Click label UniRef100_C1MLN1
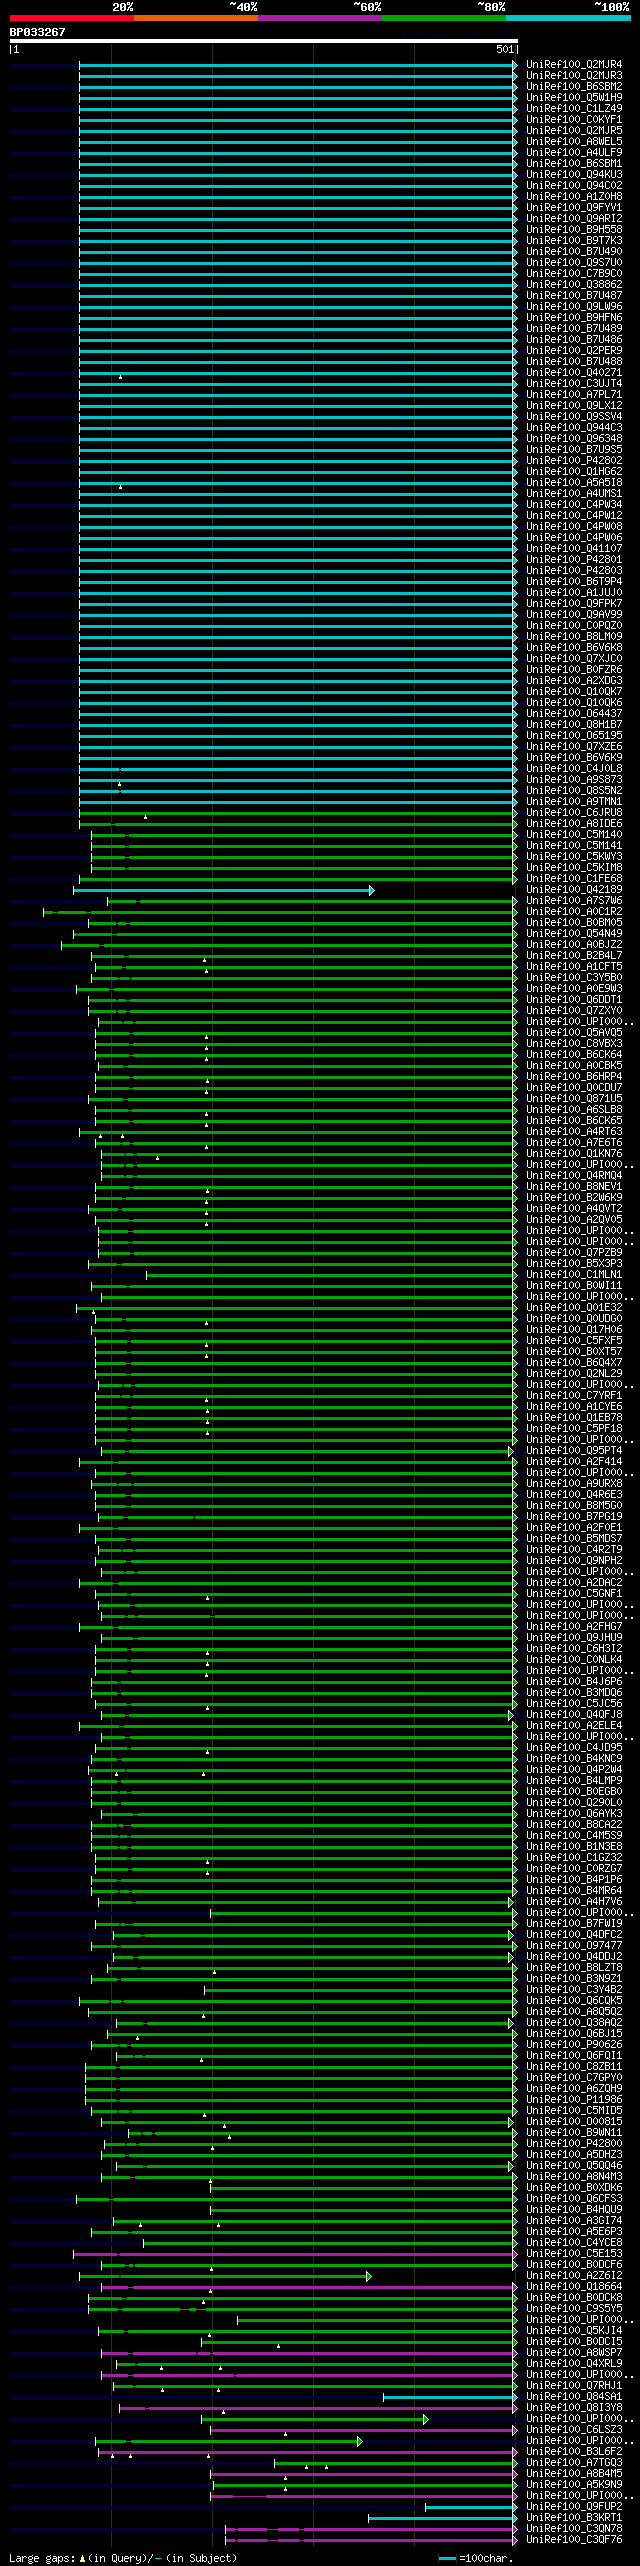 [x=574, y=1275]
